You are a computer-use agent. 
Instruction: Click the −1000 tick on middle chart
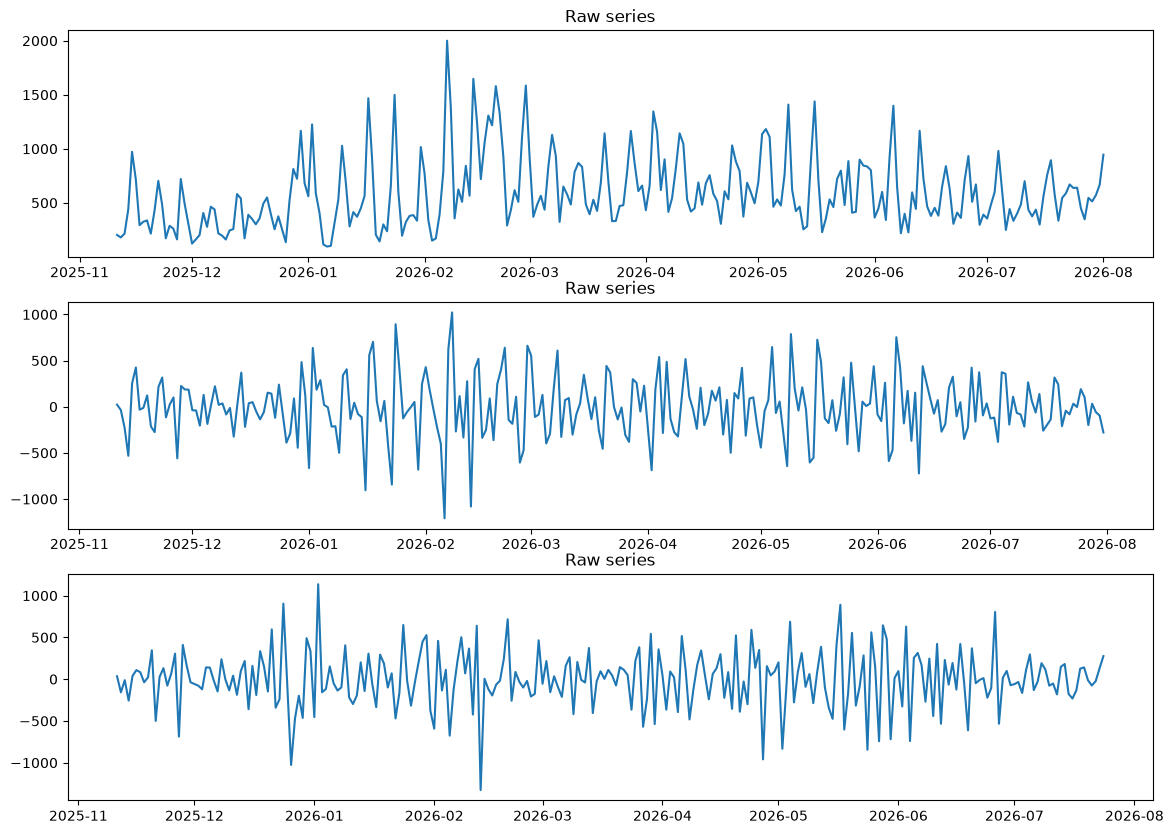34,500
